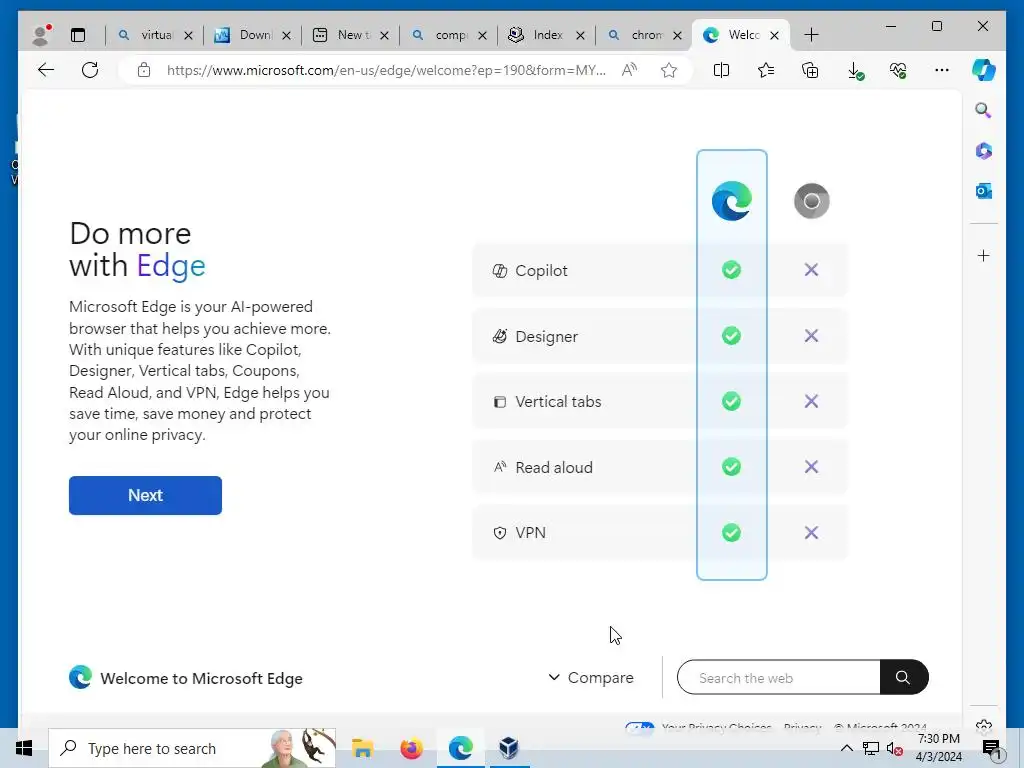Image resolution: width=1024 pixels, height=768 pixels.
Task: Add a sidebar app with plus
Action: point(984,255)
